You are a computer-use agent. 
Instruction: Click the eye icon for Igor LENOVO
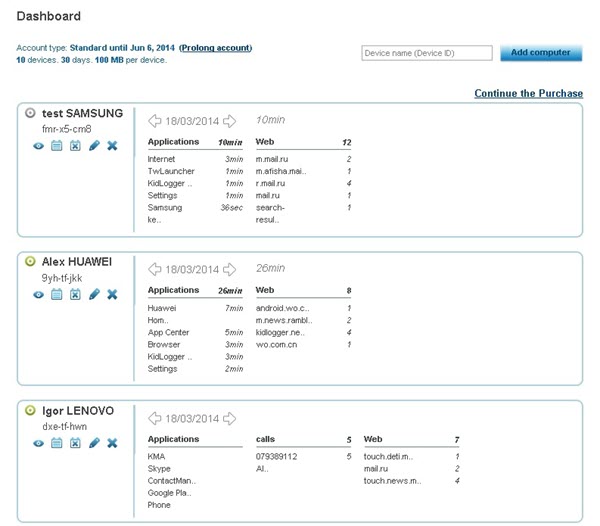pyautogui.click(x=38, y=443)
